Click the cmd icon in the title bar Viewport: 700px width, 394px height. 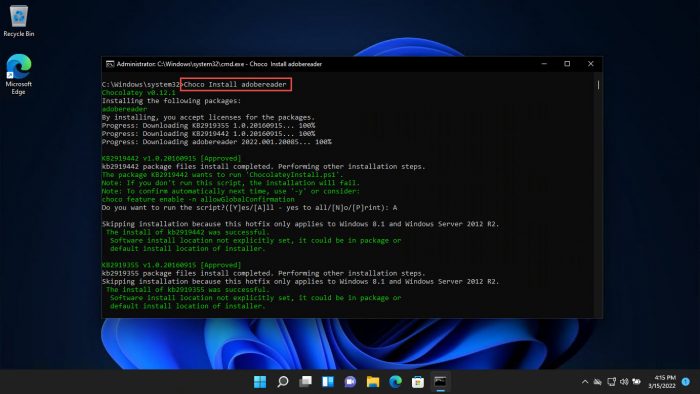coord(109,64)
